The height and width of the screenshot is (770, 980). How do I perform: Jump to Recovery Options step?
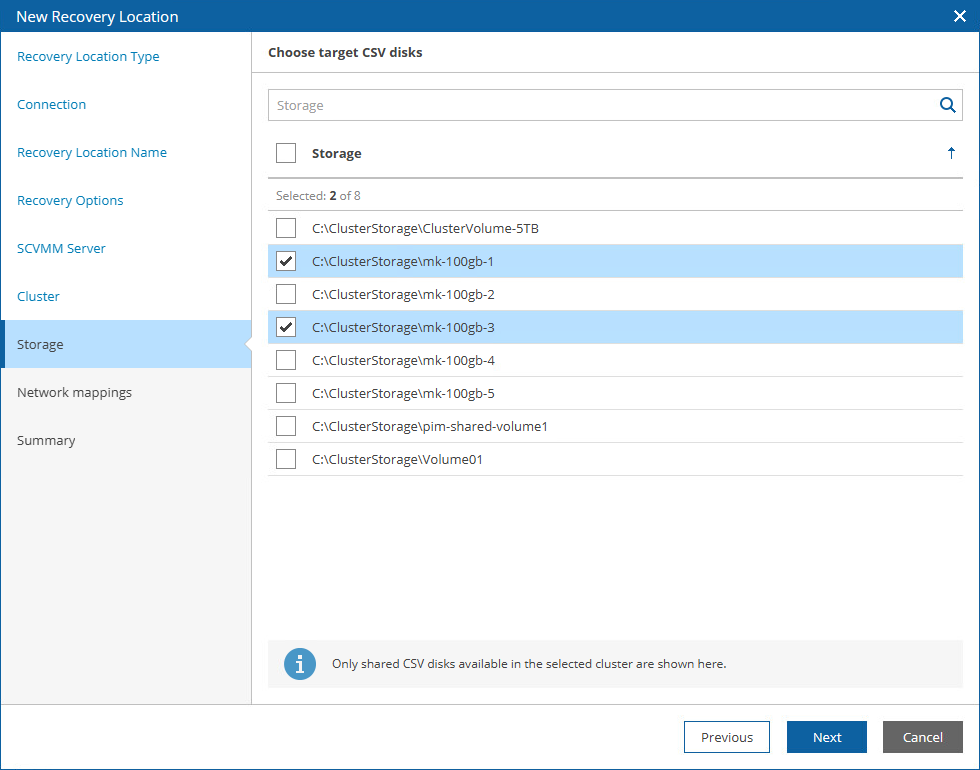70,201
